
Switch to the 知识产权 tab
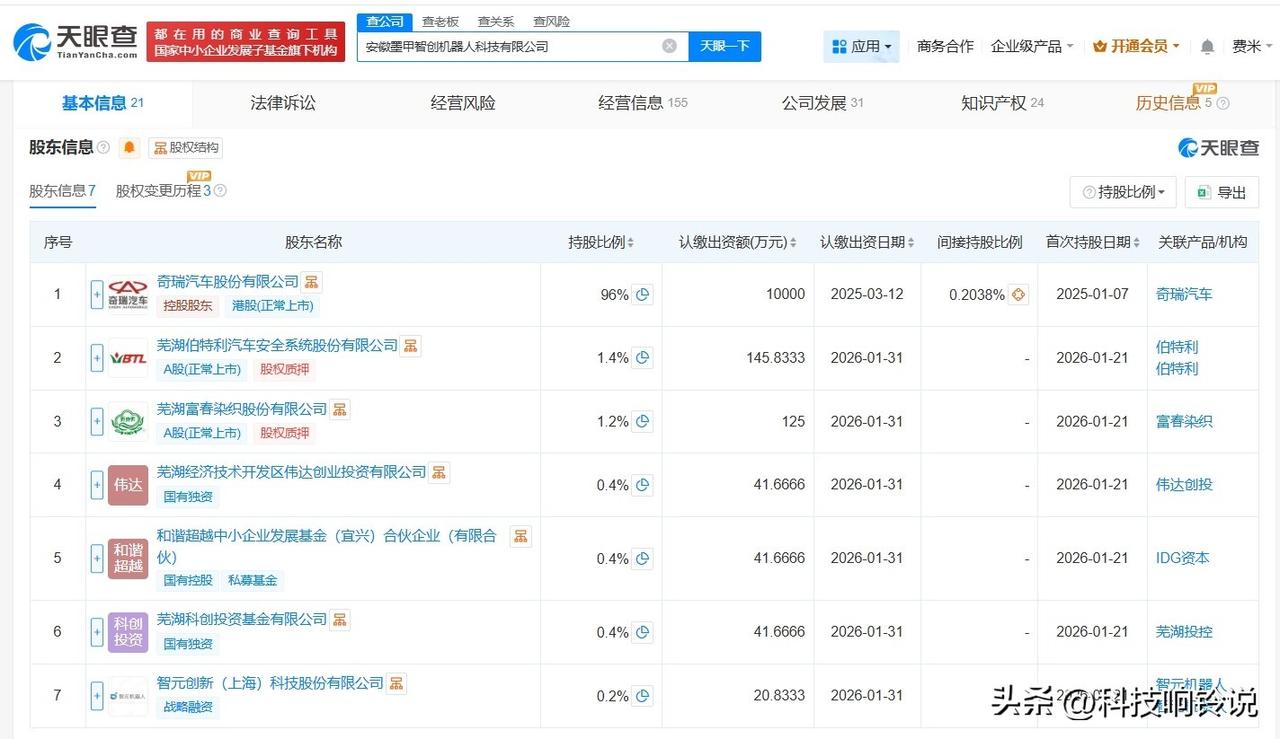click(x=1003, y=103)
